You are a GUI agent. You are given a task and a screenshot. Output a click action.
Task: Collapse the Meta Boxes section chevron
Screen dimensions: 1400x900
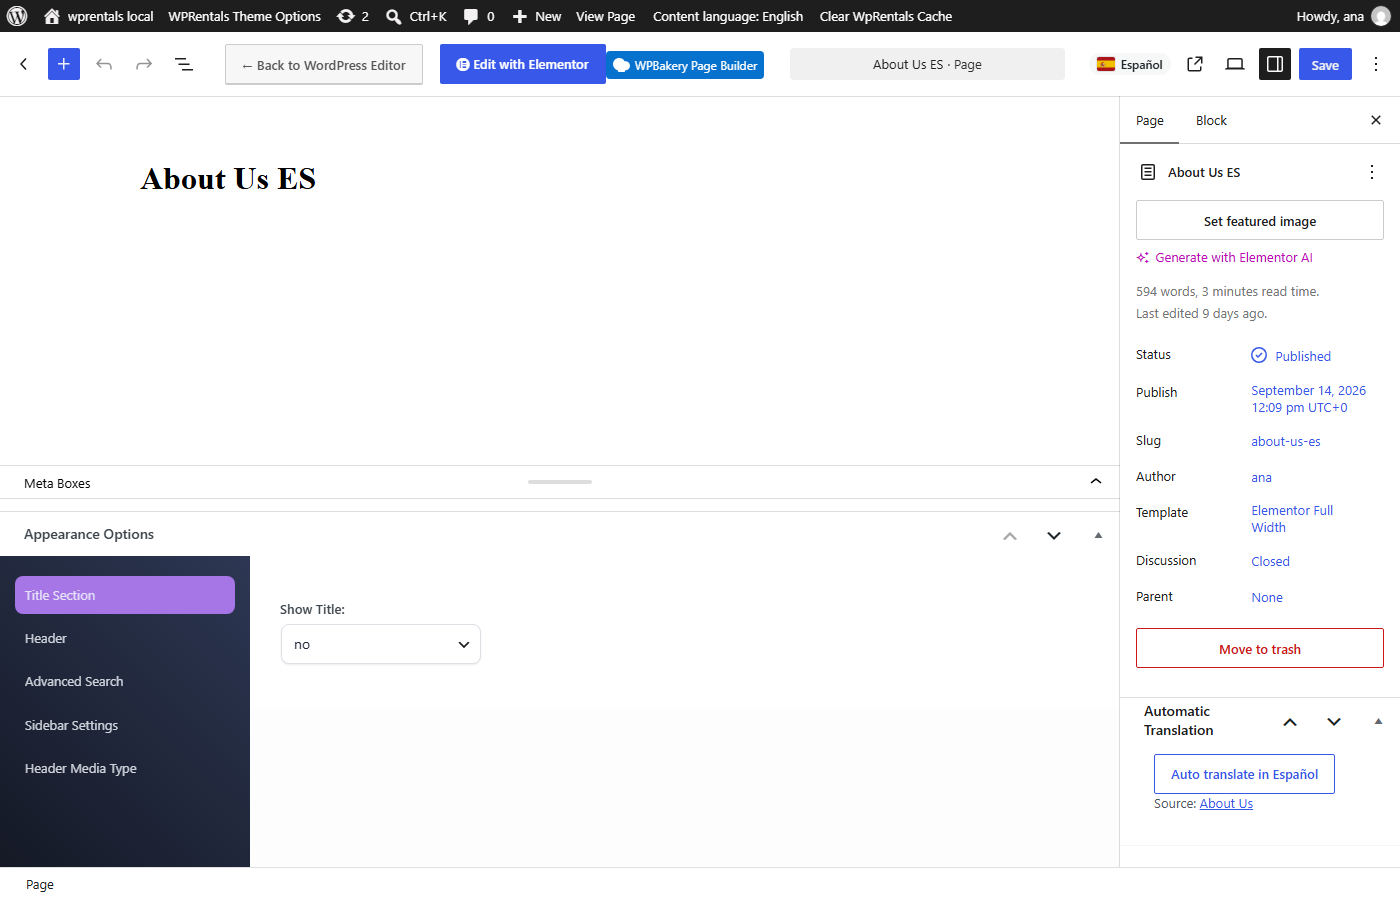(1096, 482)
